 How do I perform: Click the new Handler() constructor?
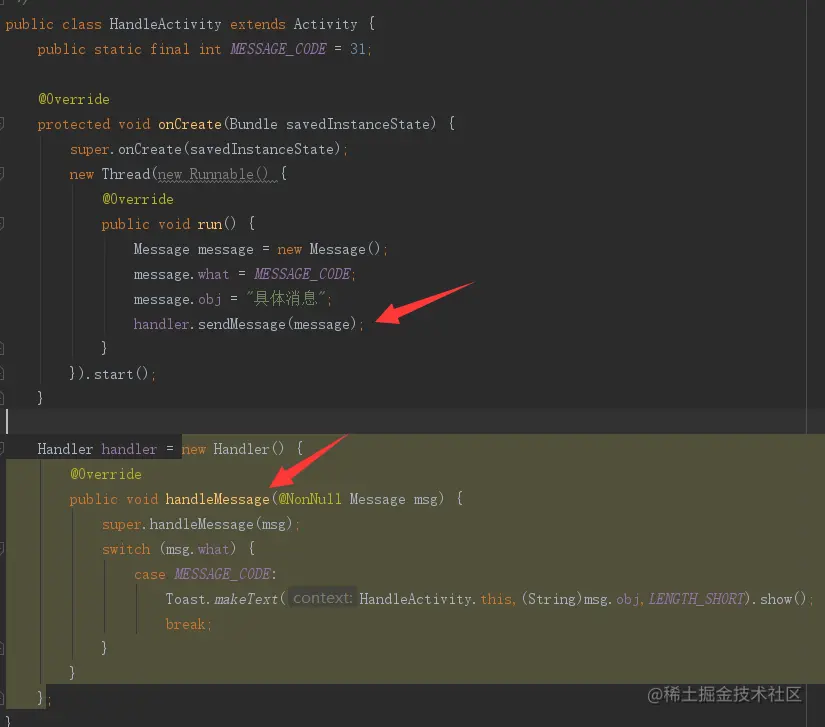tap(233, 449)
